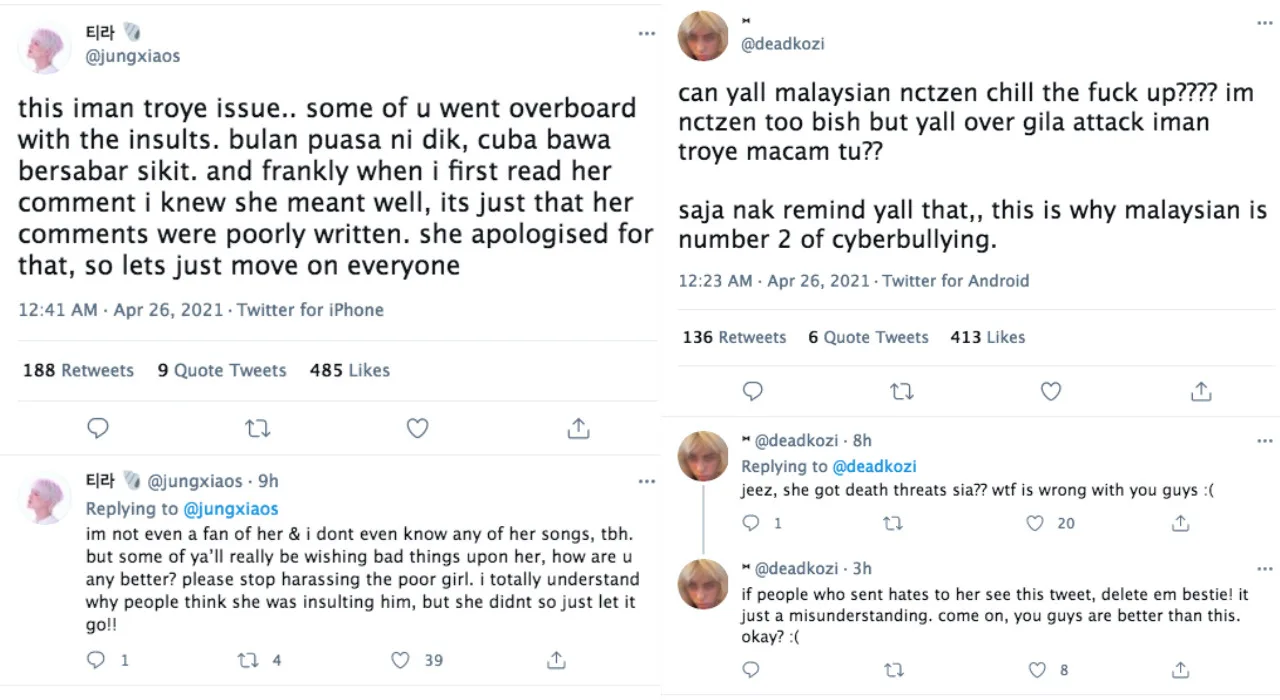
Task: Reply to the main @deadkozi tweet
Action: (x=753, y=392)
